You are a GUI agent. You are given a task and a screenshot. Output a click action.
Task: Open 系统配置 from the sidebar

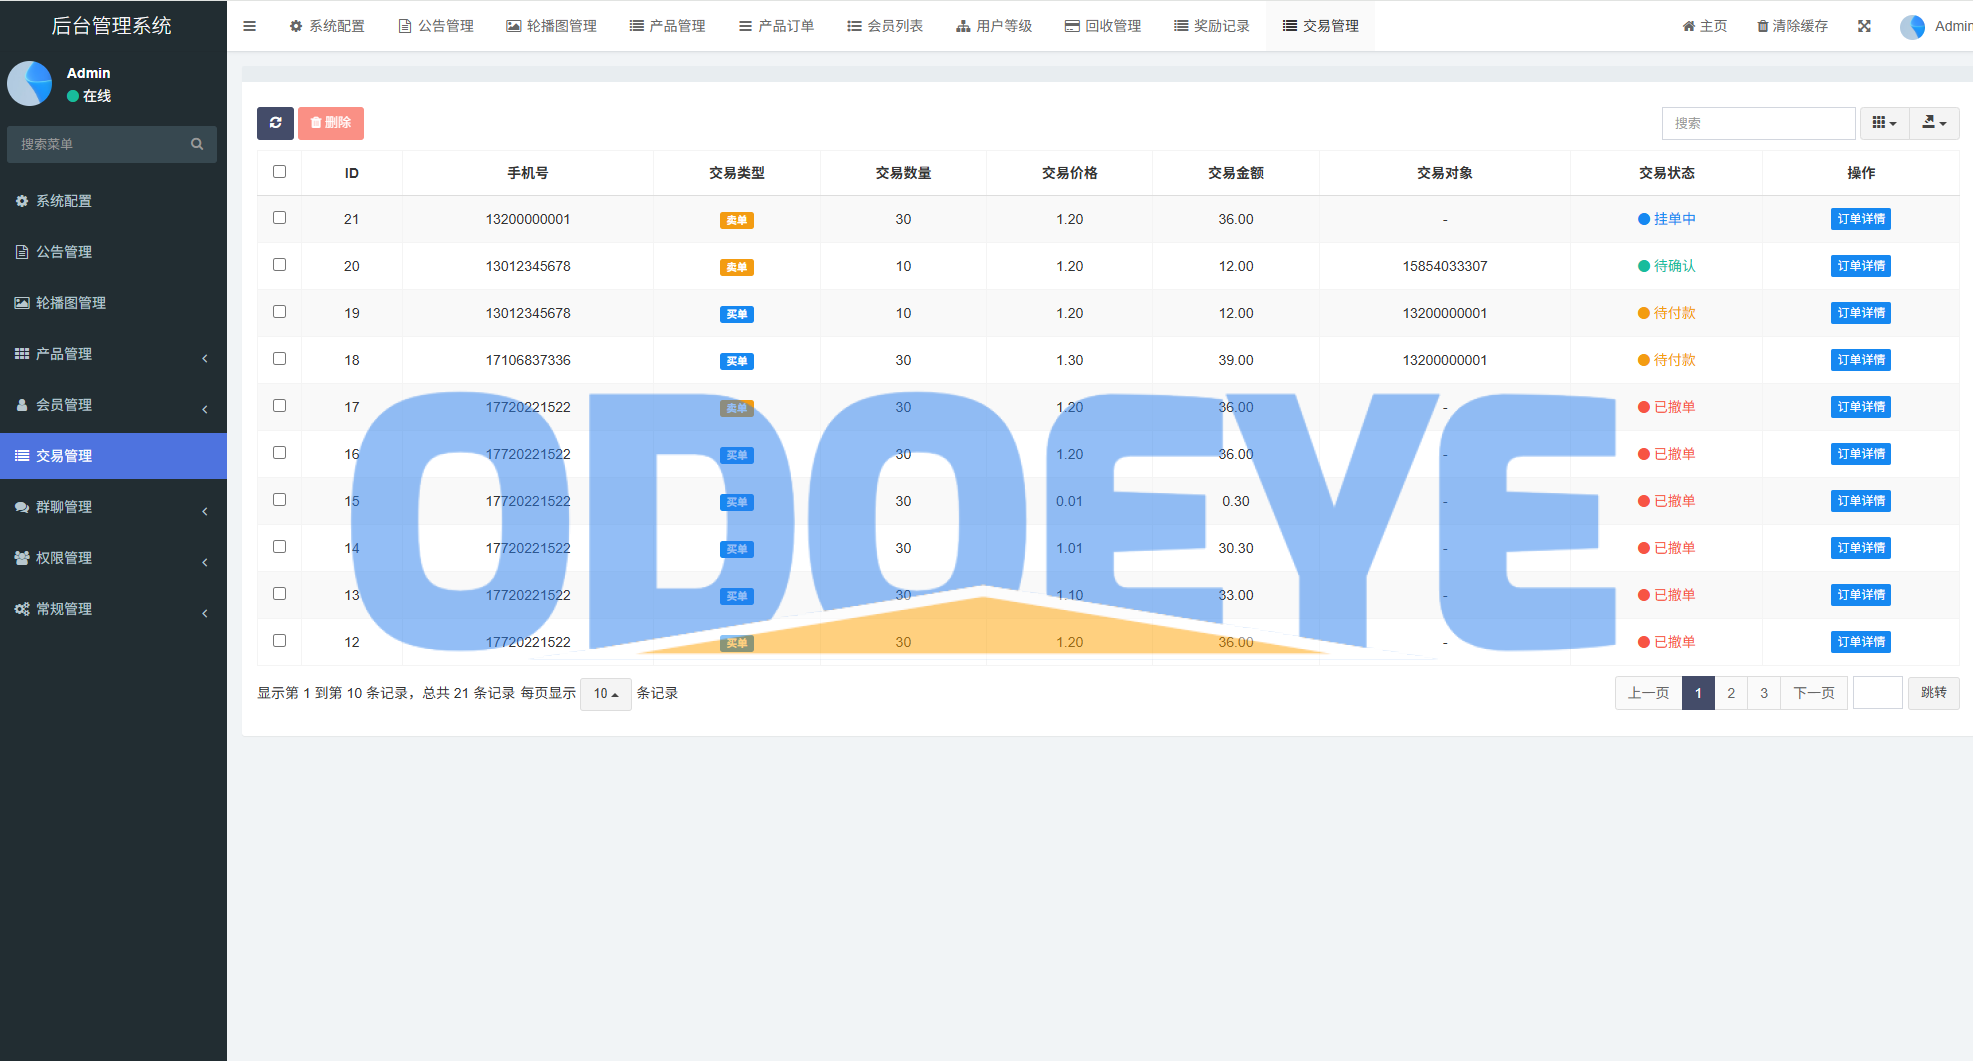pyautogui.click(x=64, y=201)
